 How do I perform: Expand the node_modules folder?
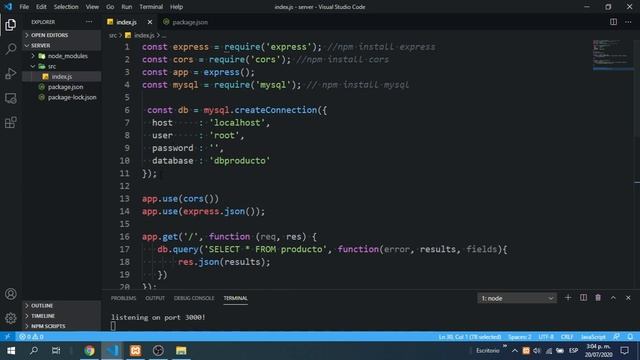point(61,56)
